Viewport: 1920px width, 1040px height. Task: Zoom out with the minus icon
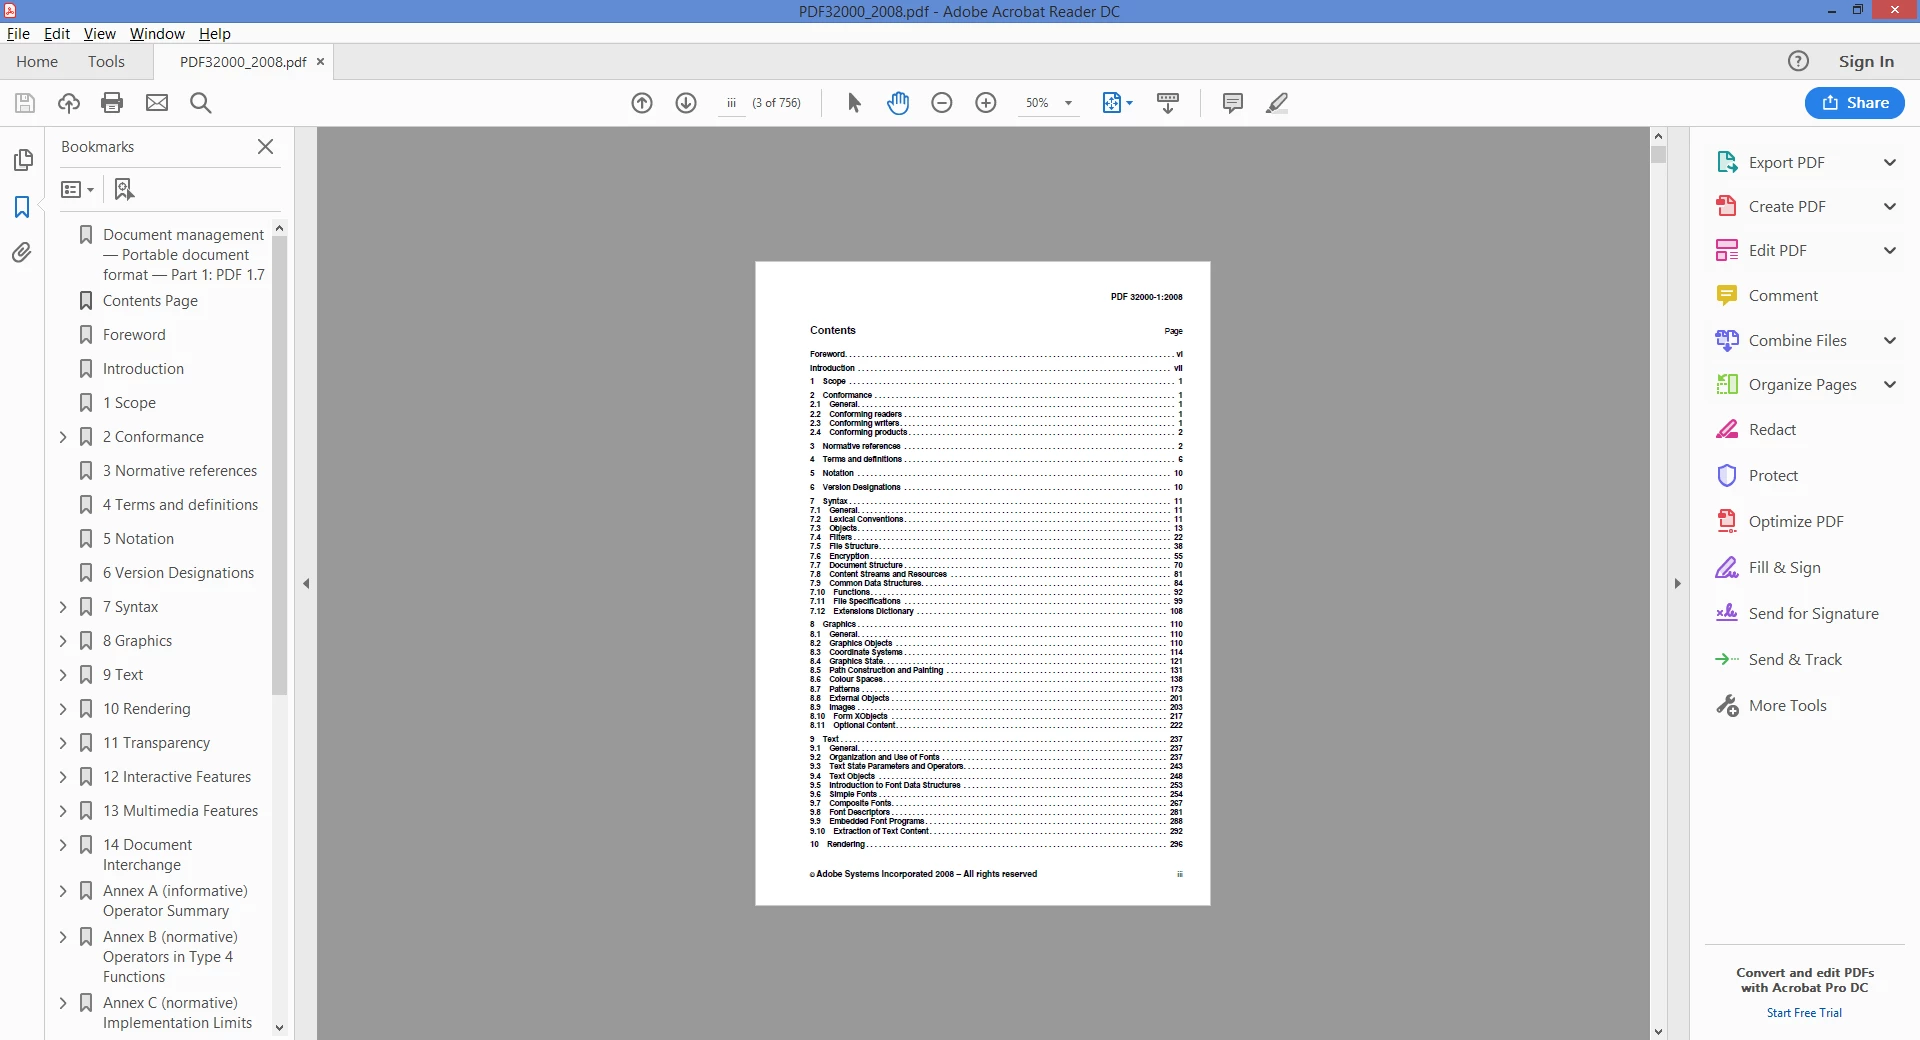pyautogui.click(x=942, y=103)
